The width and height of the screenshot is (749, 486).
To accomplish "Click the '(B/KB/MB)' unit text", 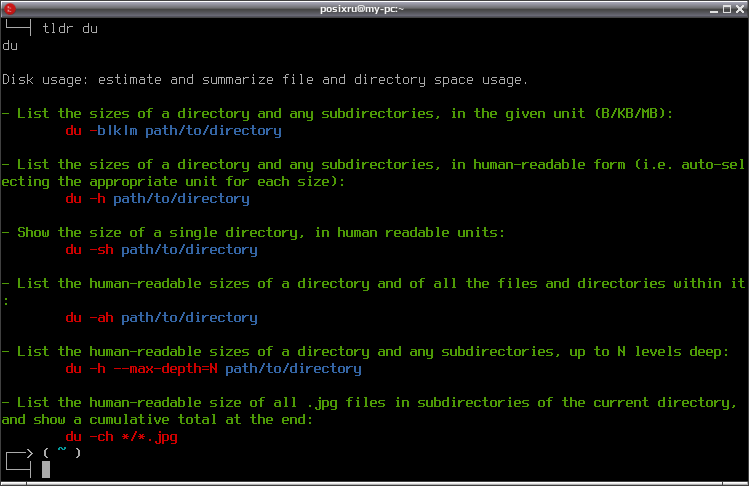I will pos(633,113).
